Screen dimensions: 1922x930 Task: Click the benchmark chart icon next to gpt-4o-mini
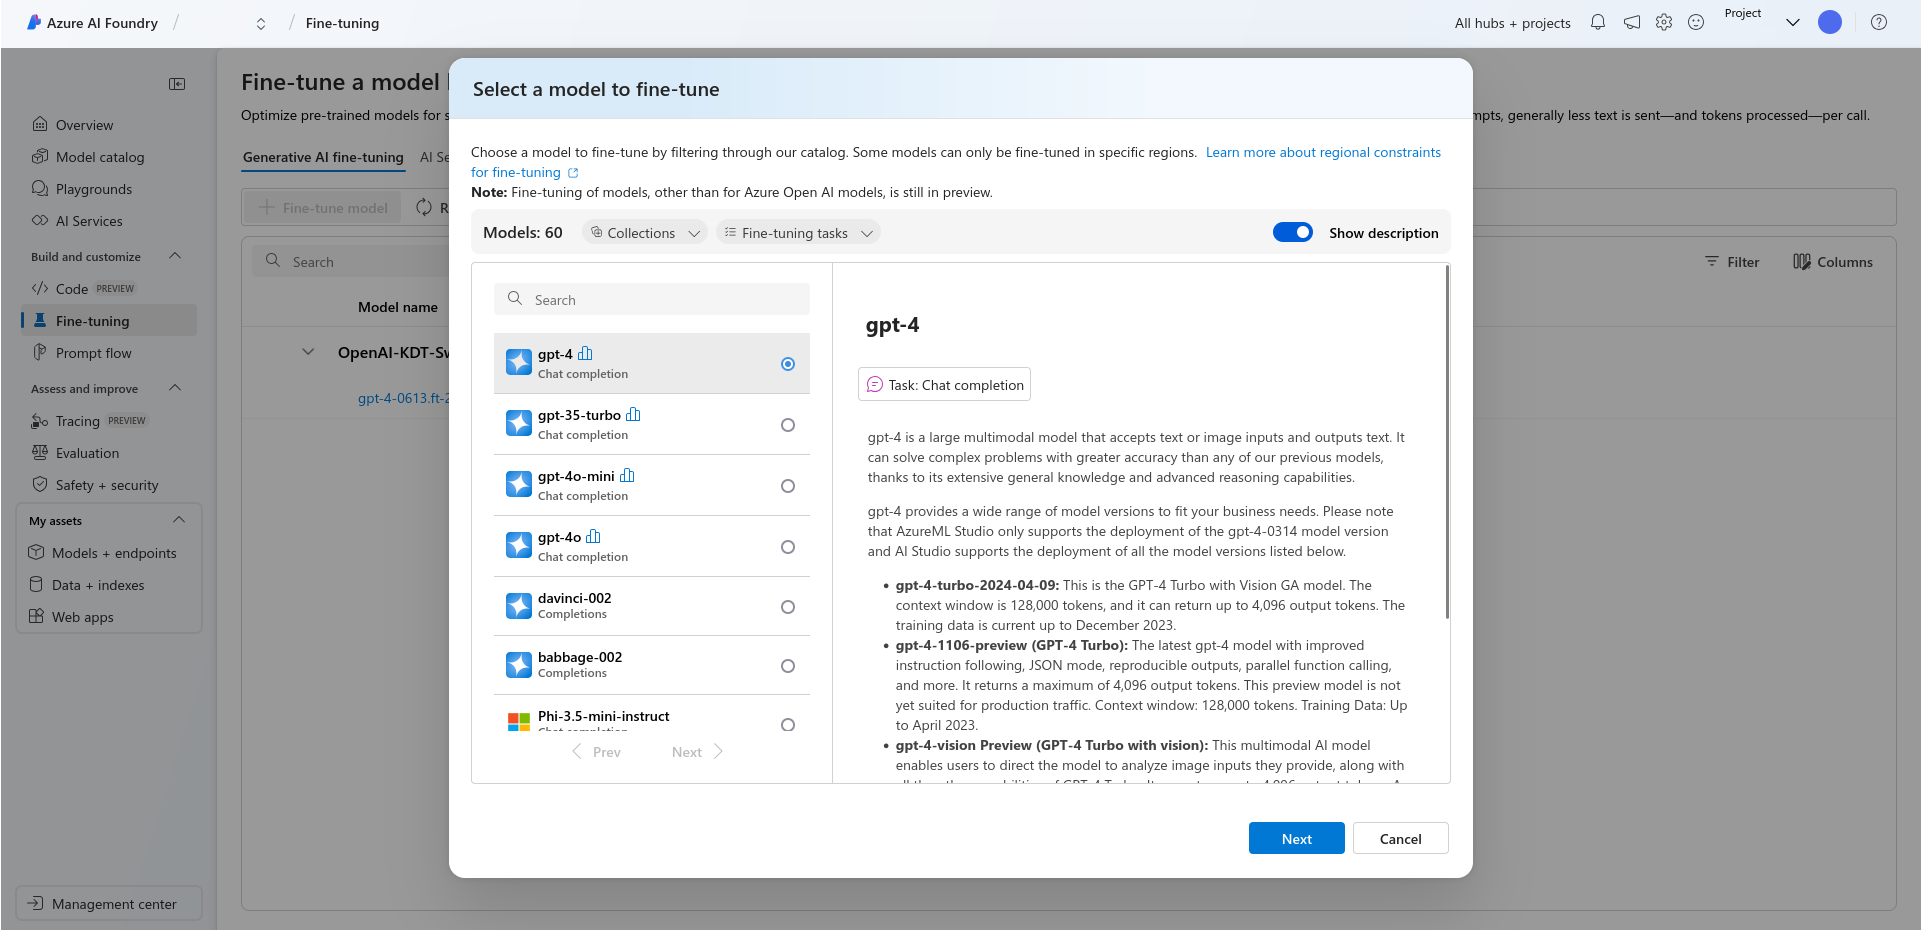click(627, 475)
